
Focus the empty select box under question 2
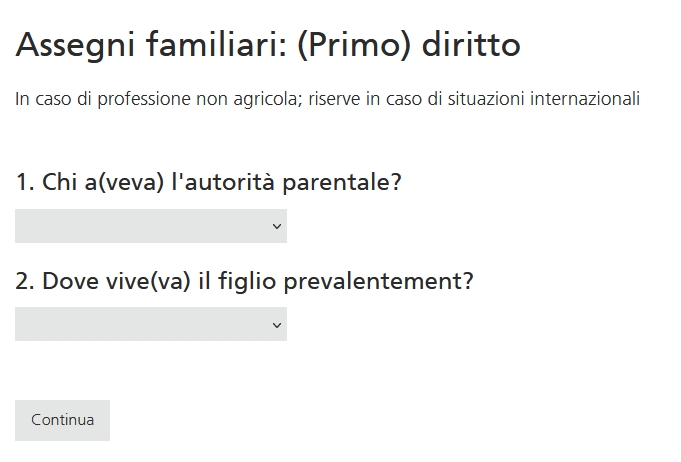pos(140,324)
